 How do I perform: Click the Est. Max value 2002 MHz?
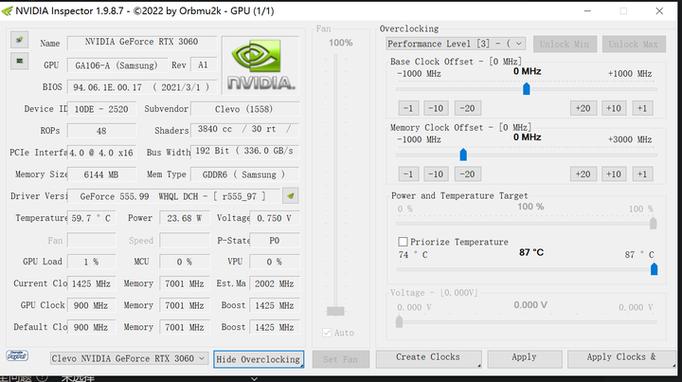(274, 284)
